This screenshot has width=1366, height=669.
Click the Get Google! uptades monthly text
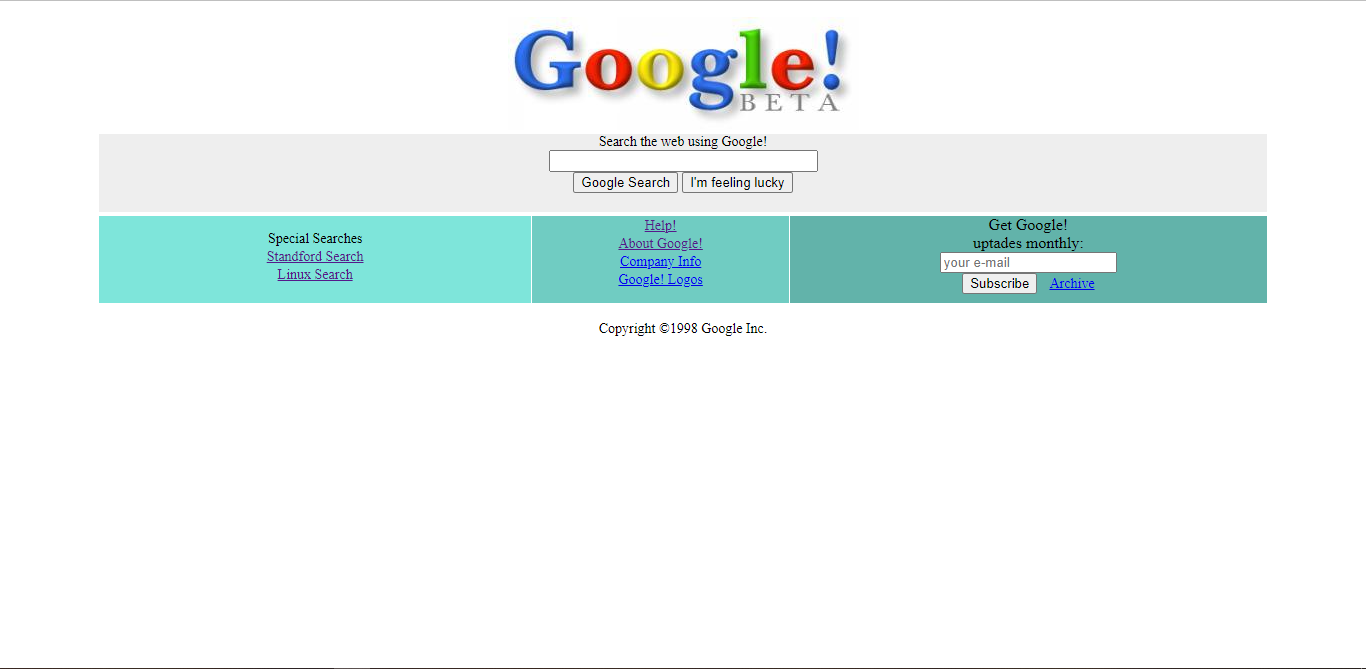pos(1028,234)
